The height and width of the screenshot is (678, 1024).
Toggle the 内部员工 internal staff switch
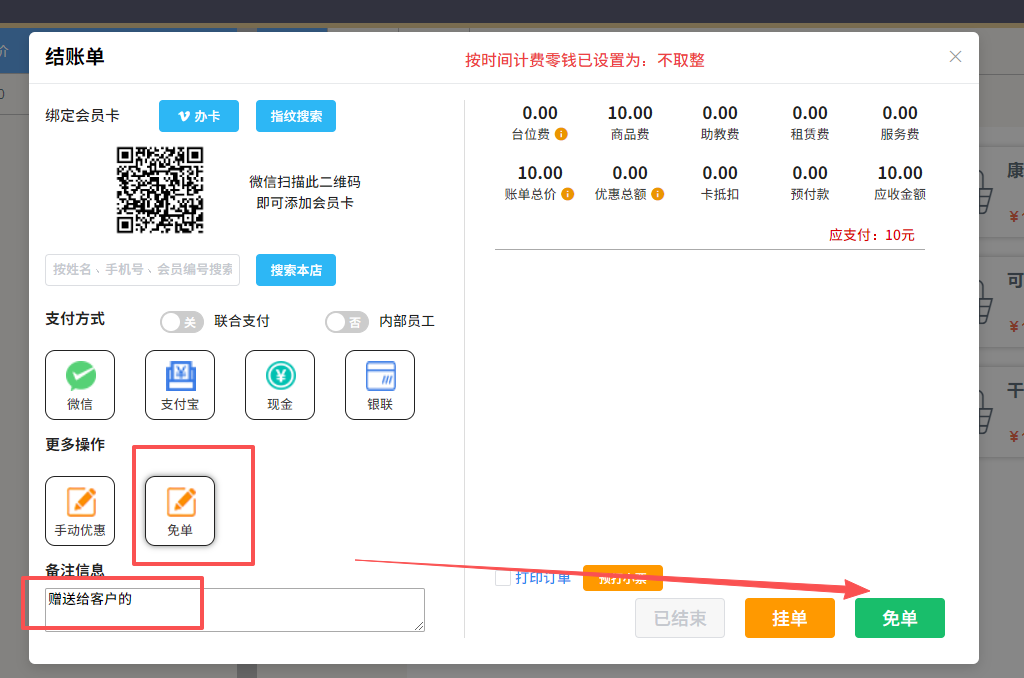[x=347, y=322]
